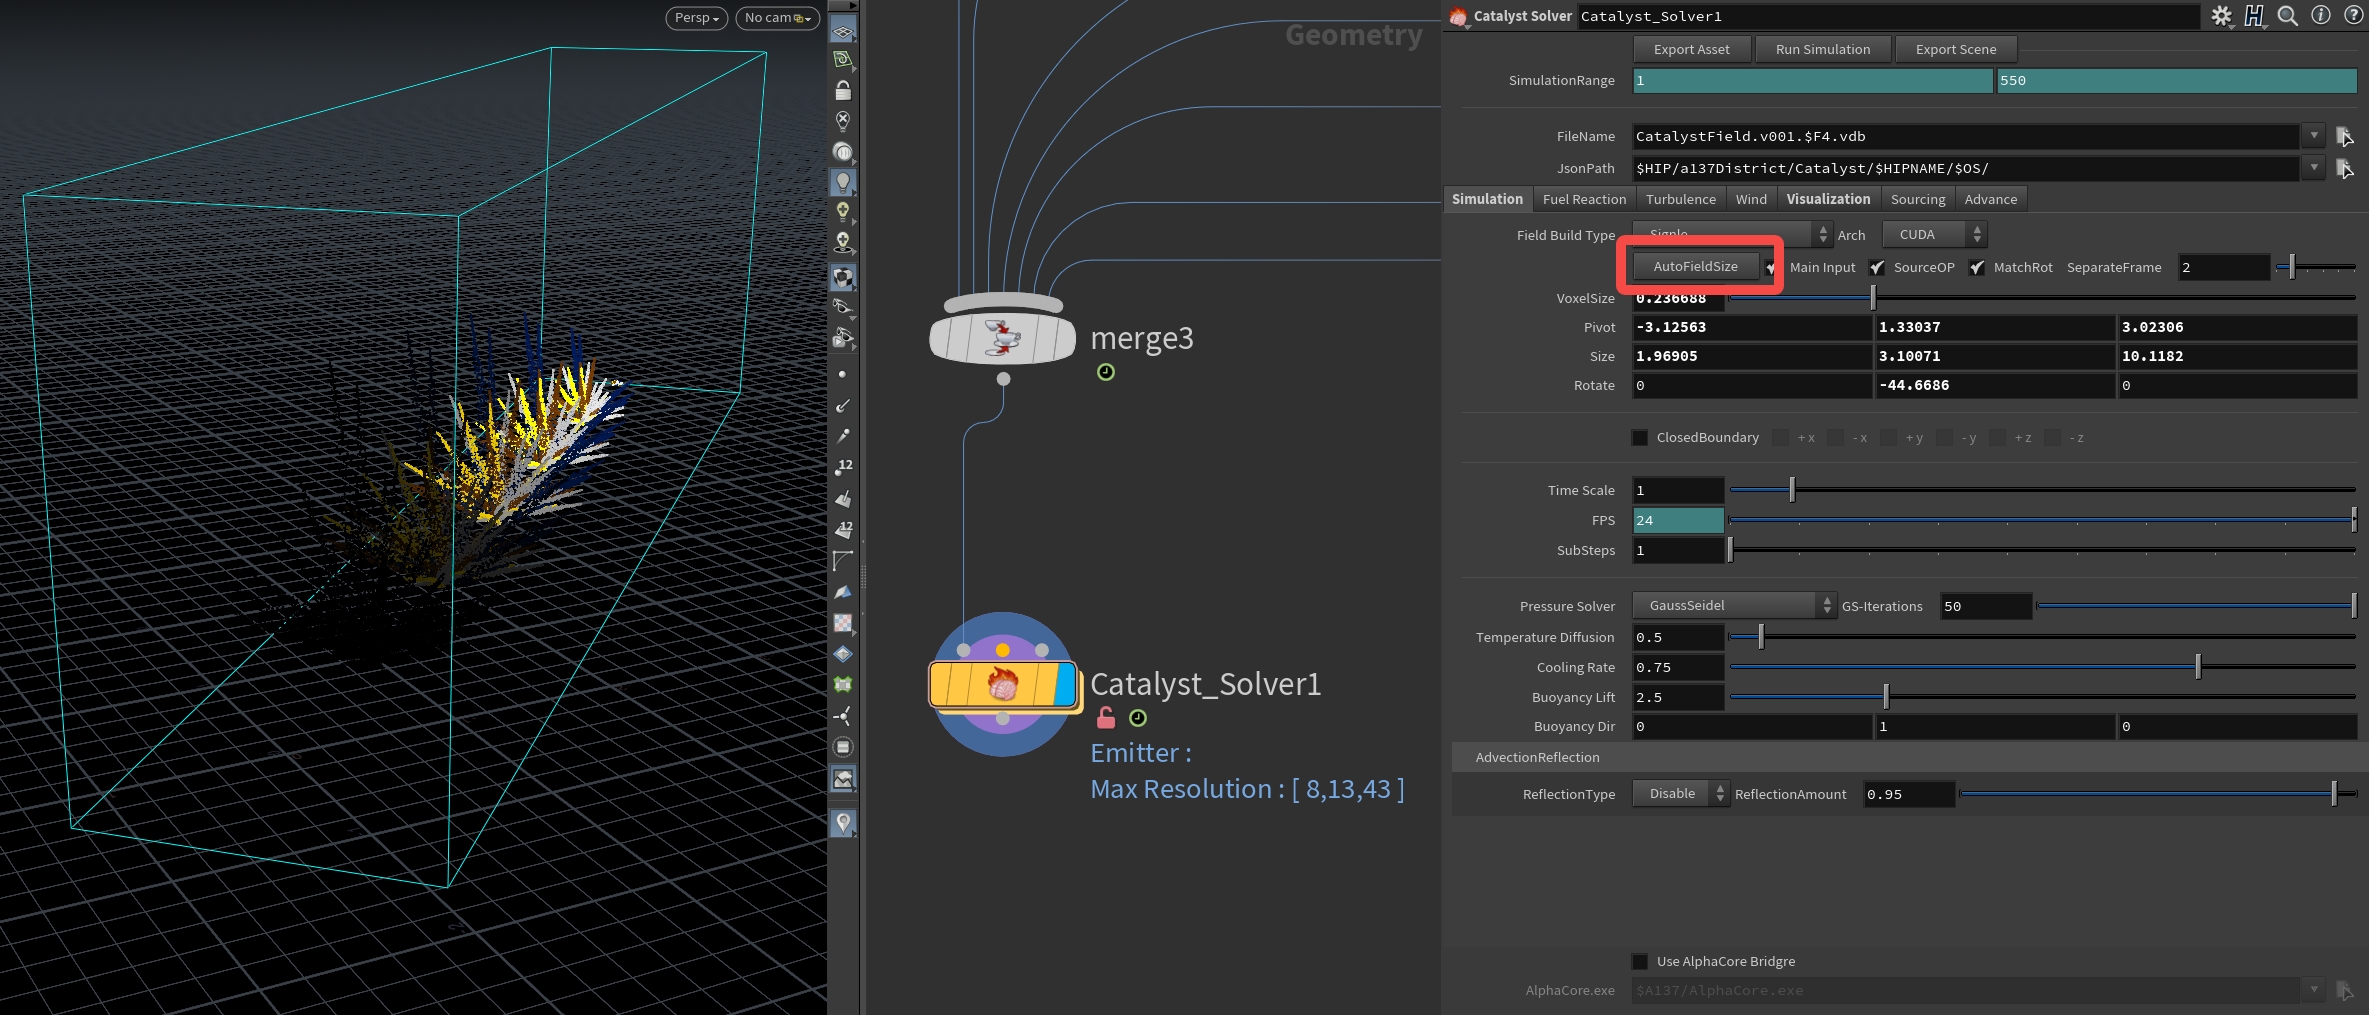Open the FileName file chooser icon

tap(2344, 137)
